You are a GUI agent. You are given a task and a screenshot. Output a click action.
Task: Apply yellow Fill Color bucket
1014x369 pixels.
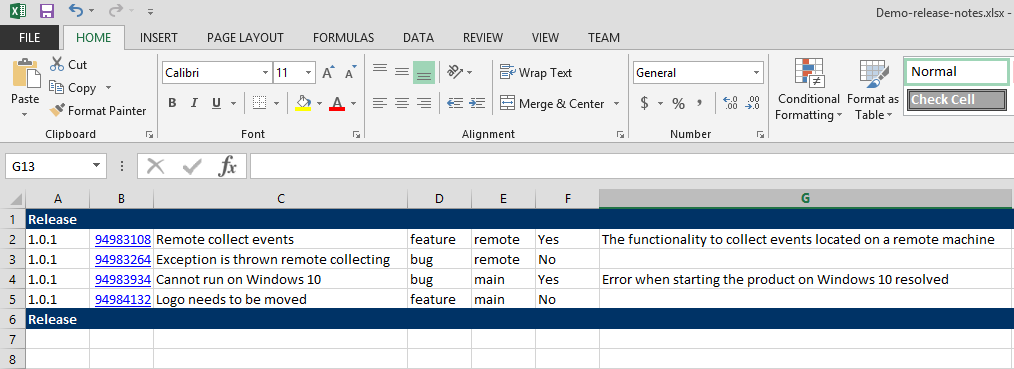[x=303, y=103]
